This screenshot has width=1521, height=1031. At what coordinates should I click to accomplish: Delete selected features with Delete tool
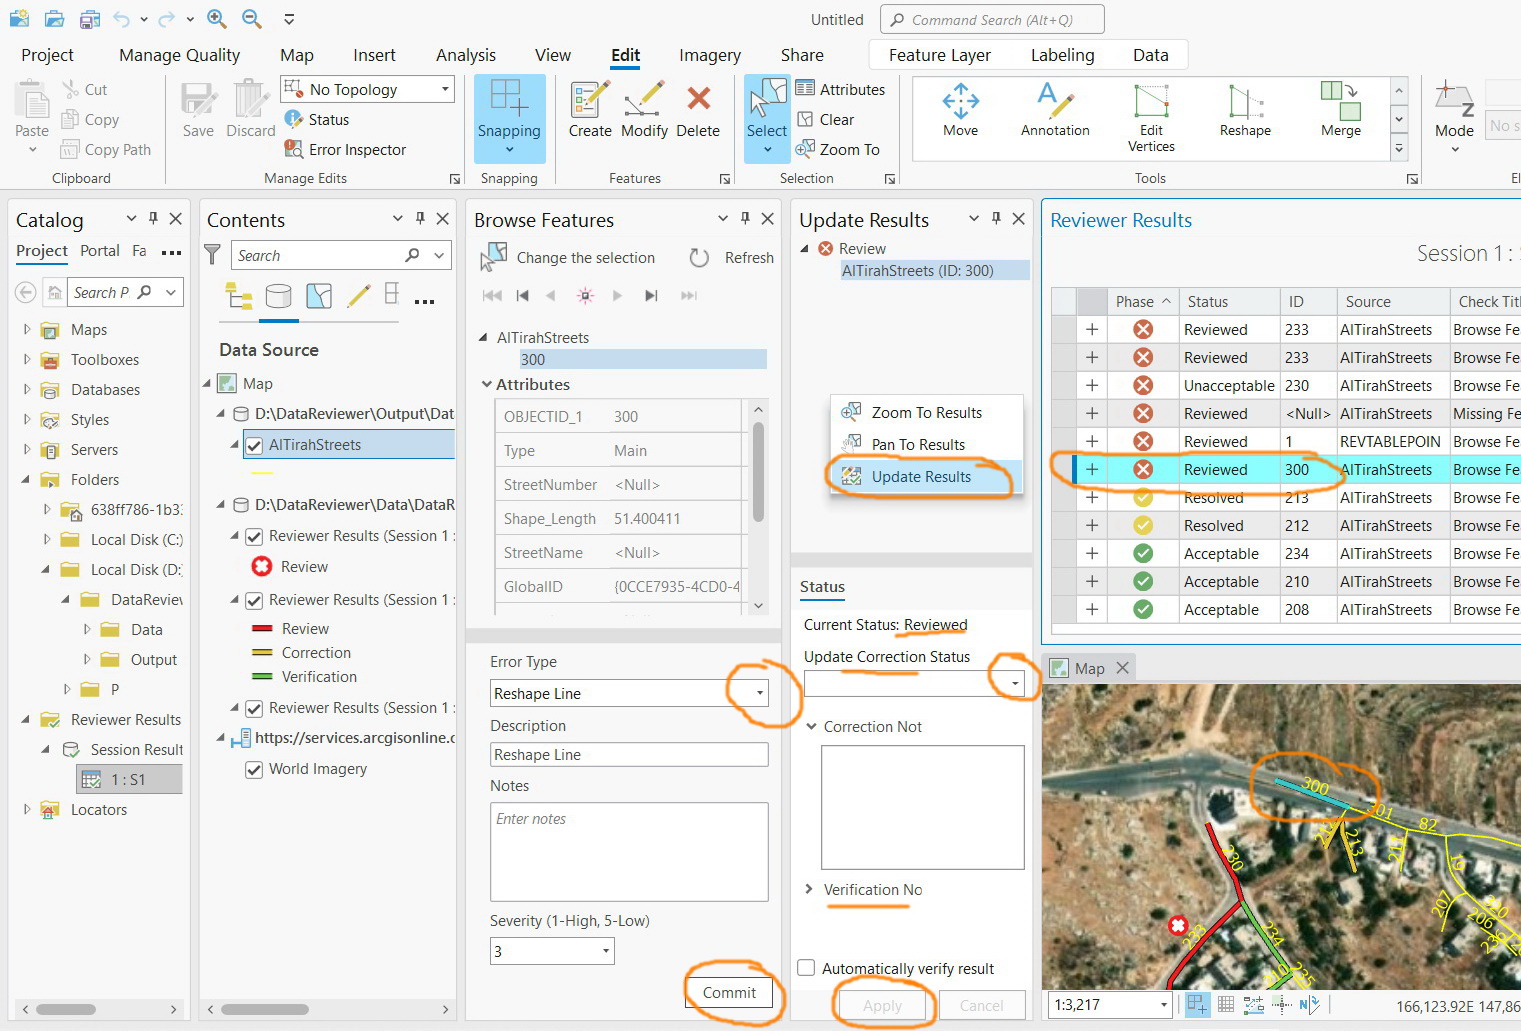coord(697,110)
